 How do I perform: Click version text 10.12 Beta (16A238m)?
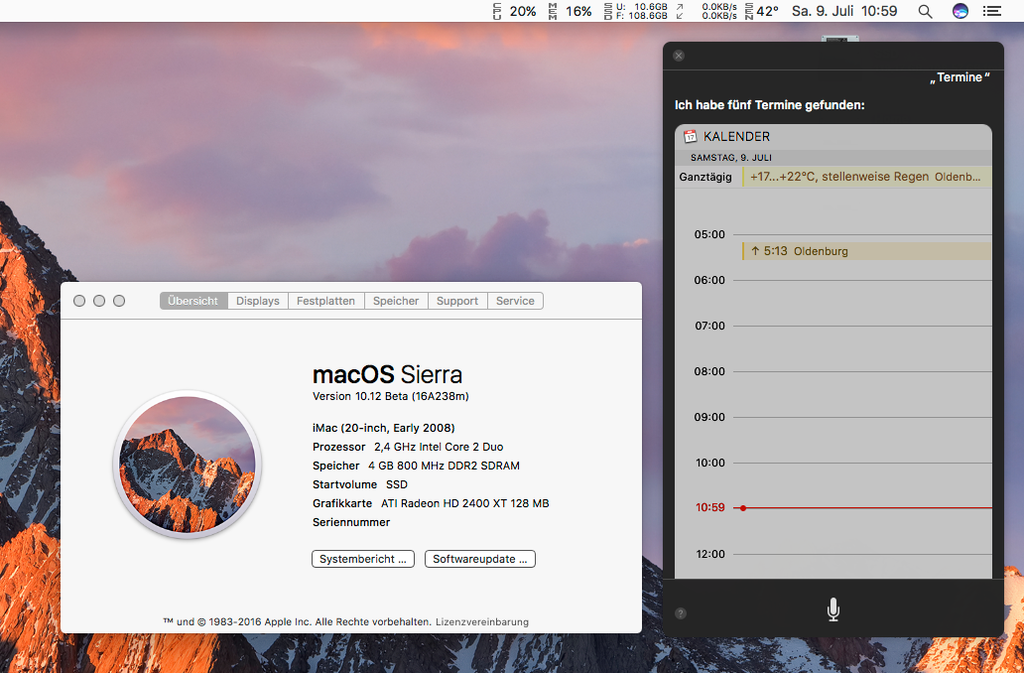pyautogui.click(x=391, y=396)
